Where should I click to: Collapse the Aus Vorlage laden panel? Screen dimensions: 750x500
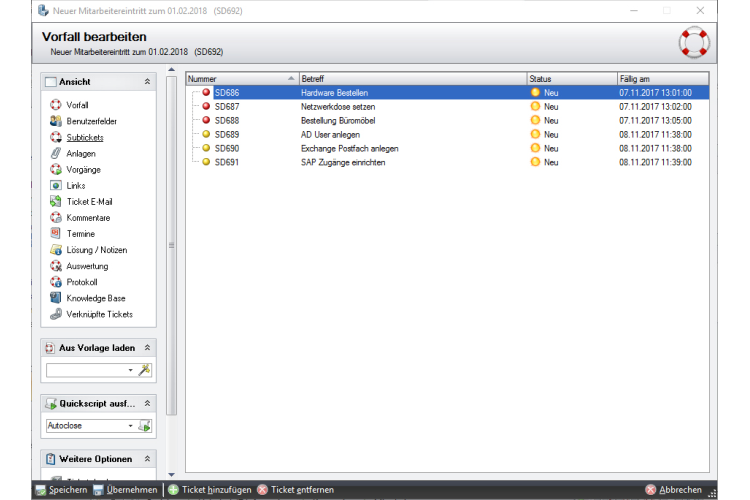pos(148,347)
